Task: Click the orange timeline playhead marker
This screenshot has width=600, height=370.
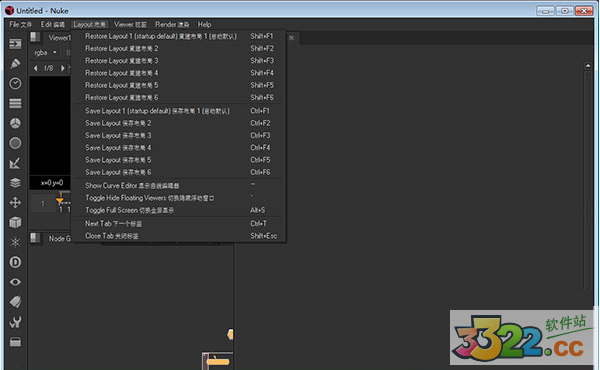Action: pyautogui.click(x=59, y=200)
